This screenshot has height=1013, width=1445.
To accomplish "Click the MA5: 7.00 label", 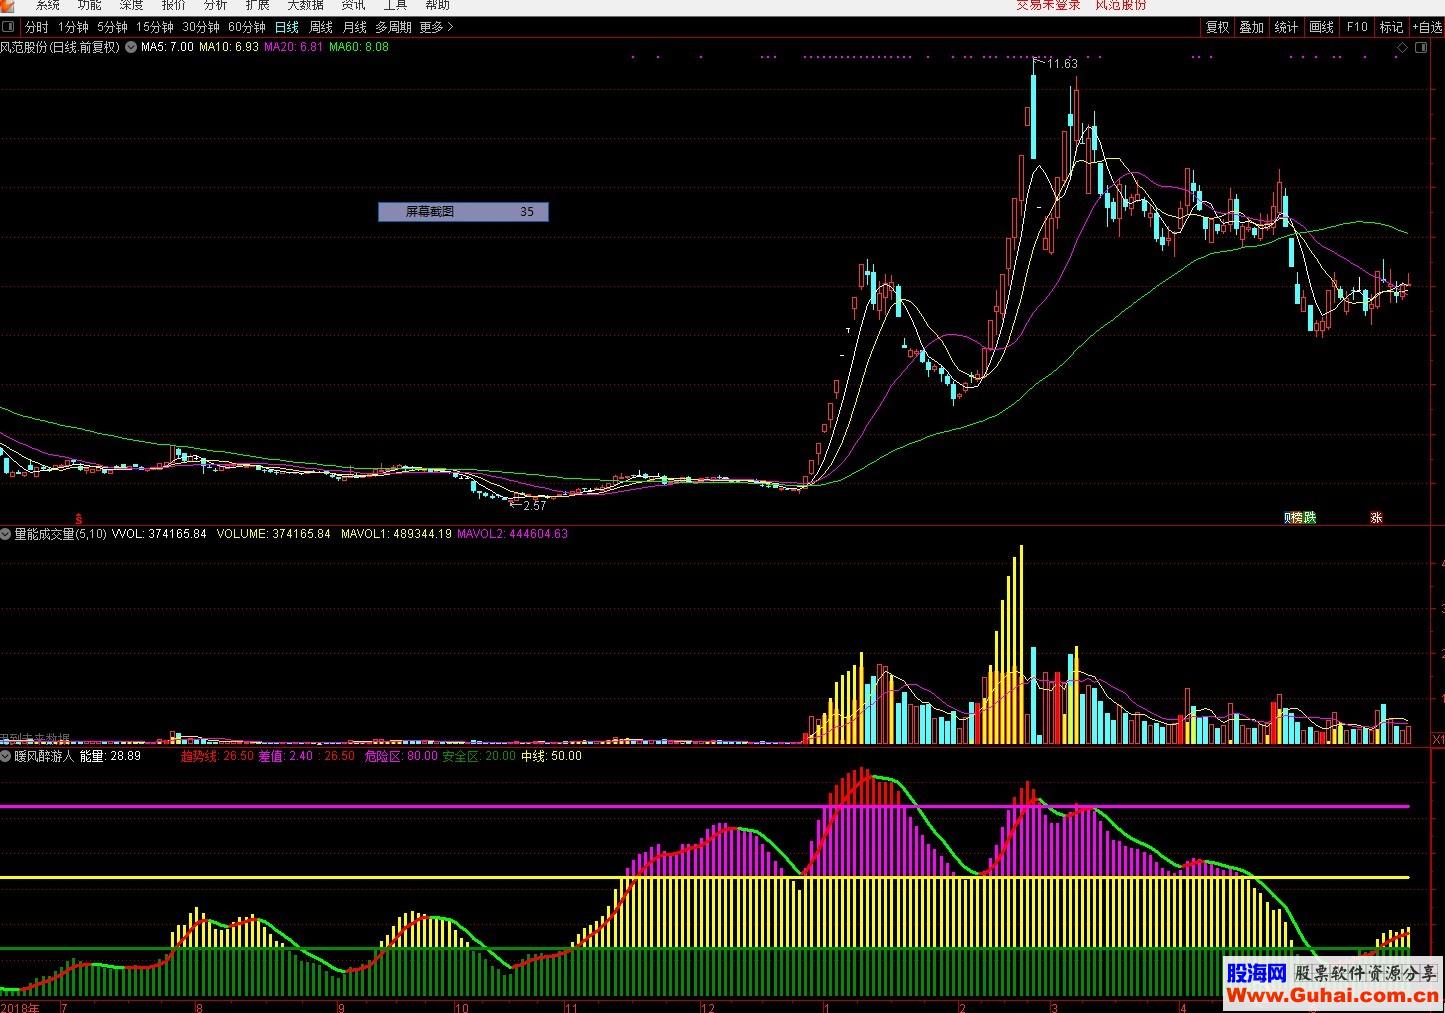I will [168, 47].
